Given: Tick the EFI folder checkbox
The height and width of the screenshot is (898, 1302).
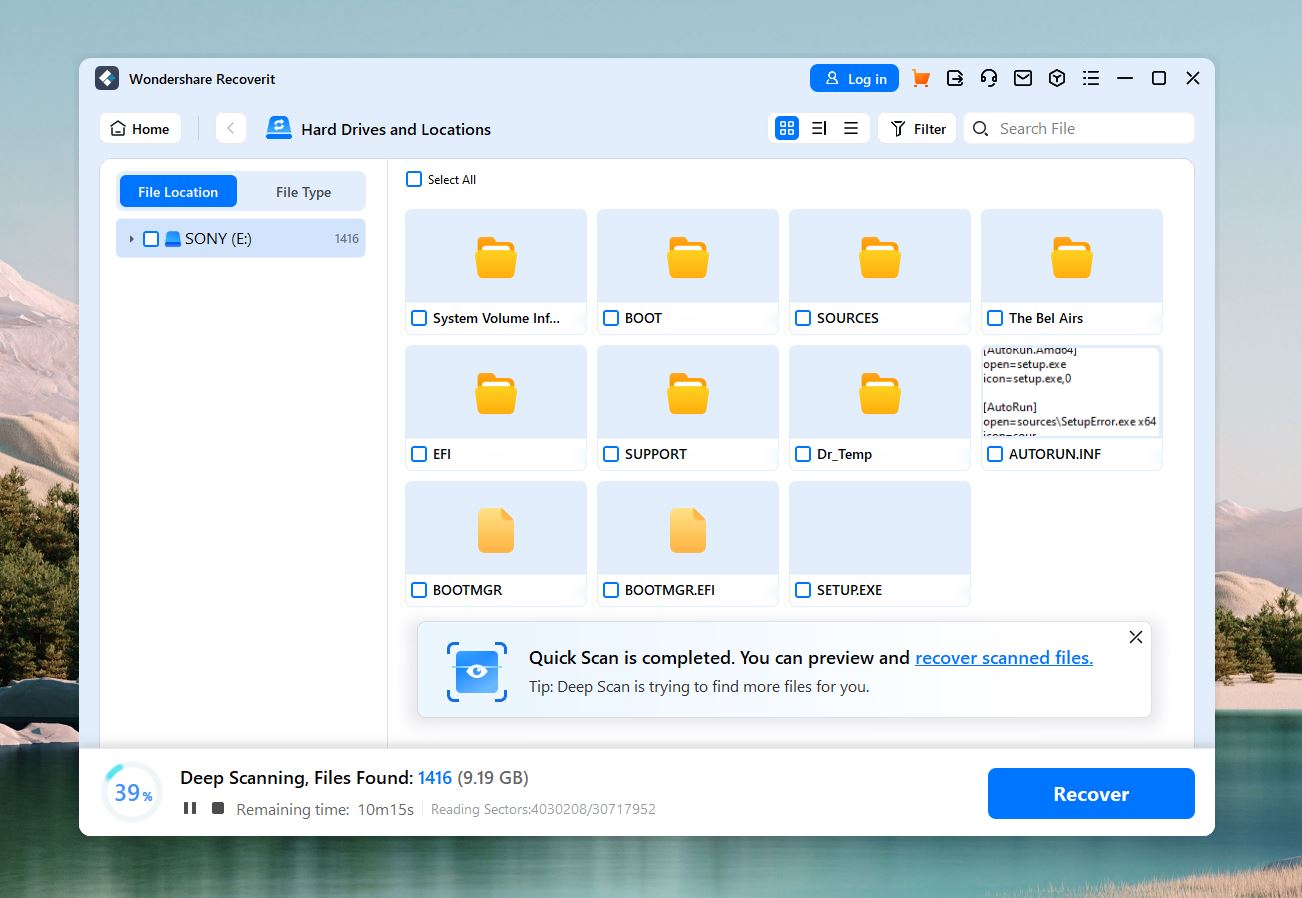Looking at the screenshot, I should (x=419, y=454).
